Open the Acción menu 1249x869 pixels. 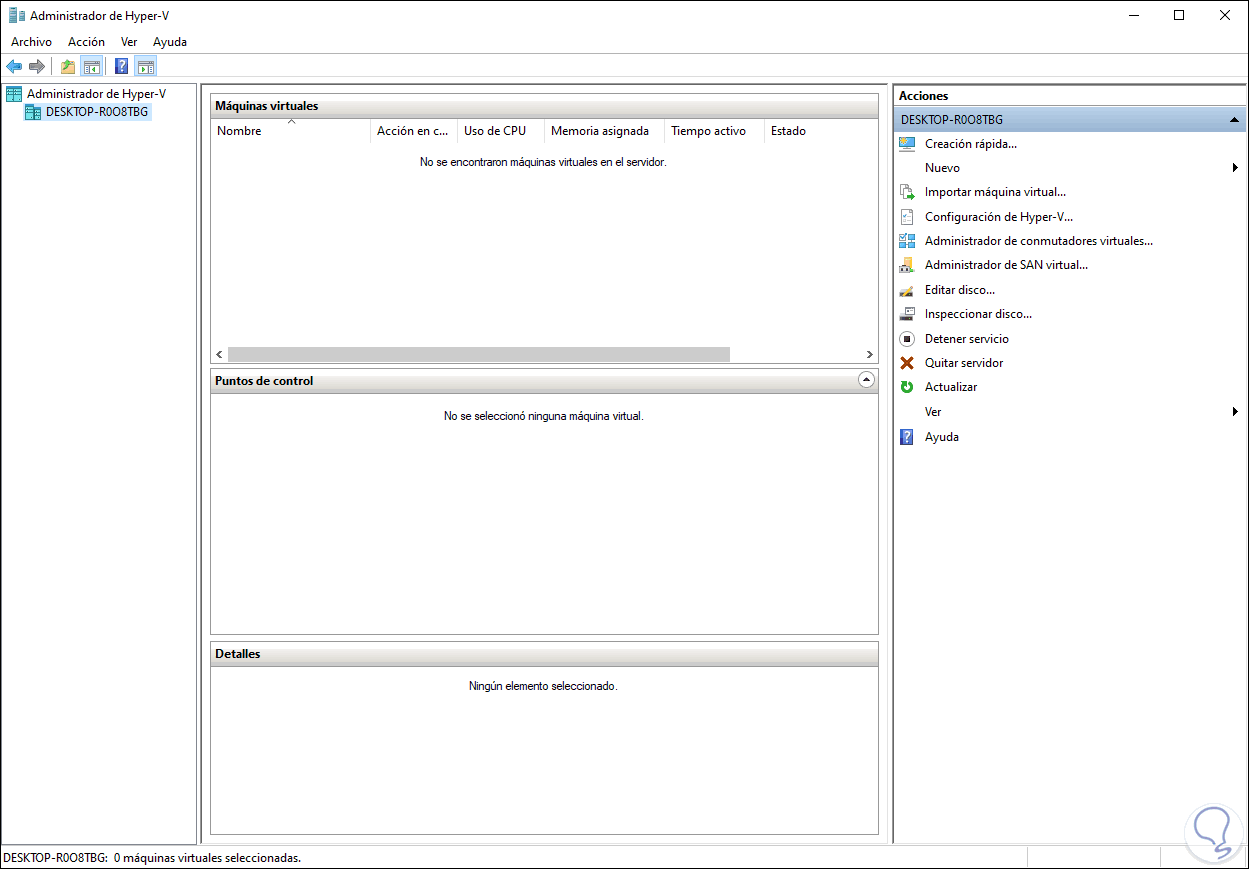click(x=86, y=42)
